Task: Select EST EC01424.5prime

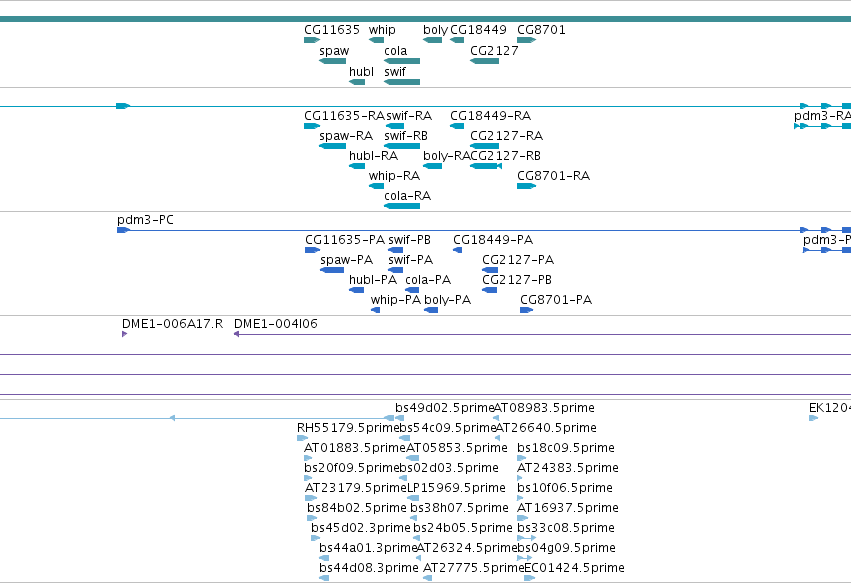Action: tap(530, 578)
